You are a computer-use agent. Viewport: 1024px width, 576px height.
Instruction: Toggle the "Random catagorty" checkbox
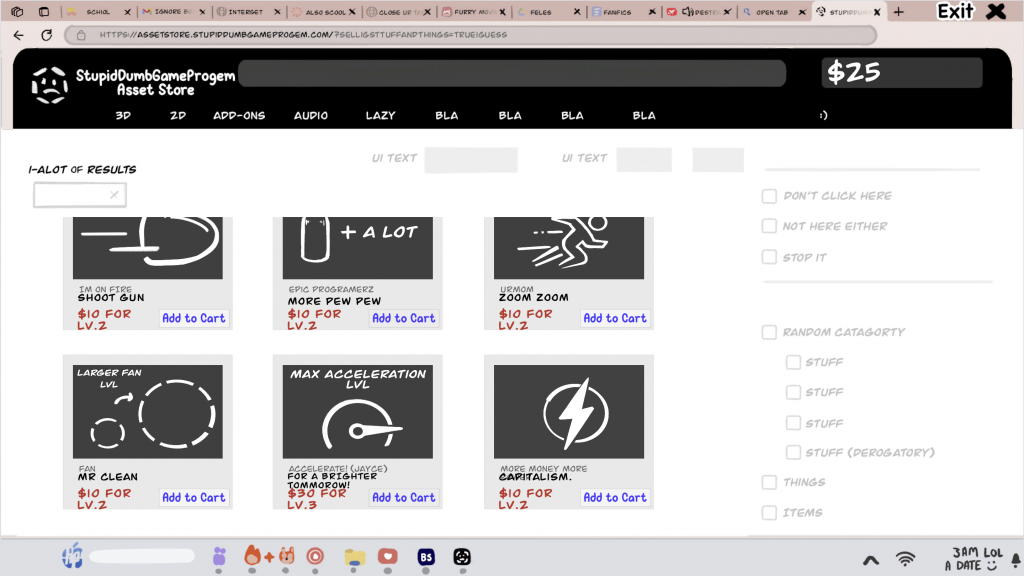[x=769, y=332]
